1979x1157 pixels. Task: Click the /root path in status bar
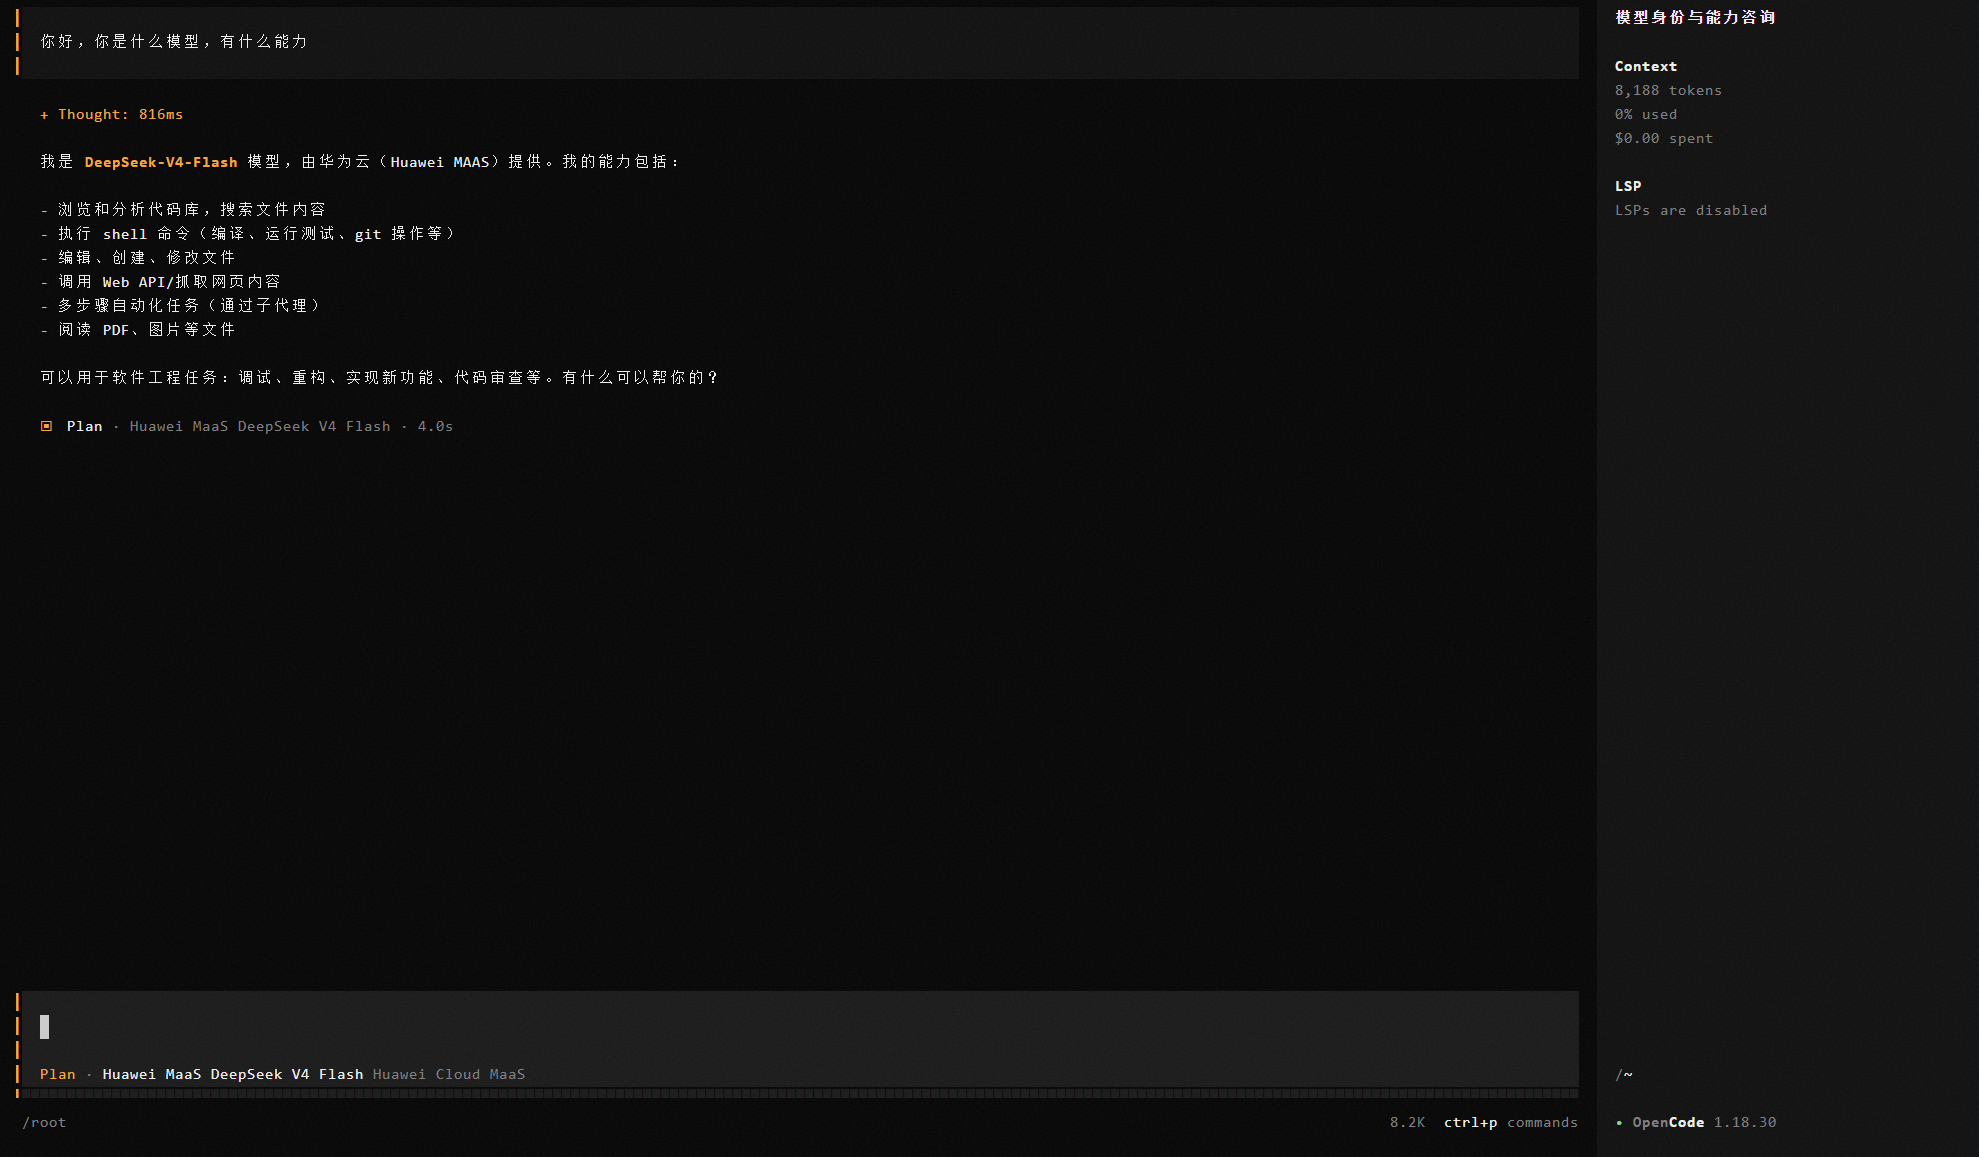(44, 1122)
